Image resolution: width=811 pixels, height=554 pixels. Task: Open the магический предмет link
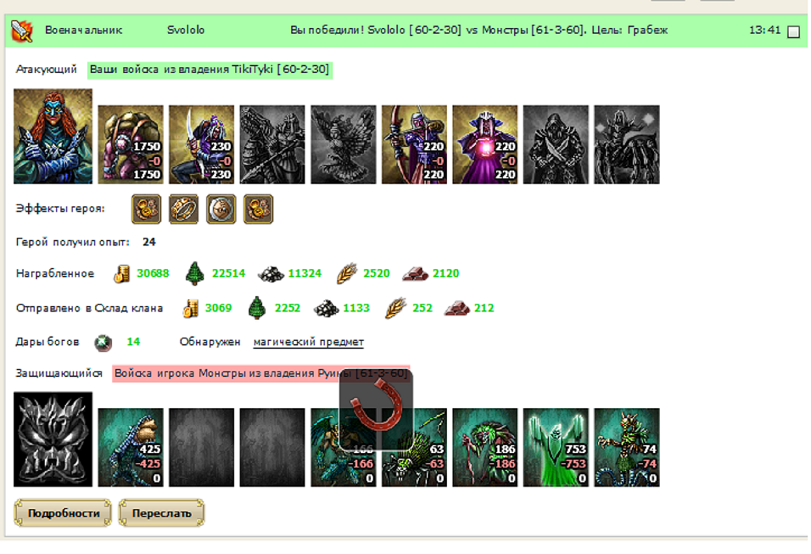pos(308,342)
